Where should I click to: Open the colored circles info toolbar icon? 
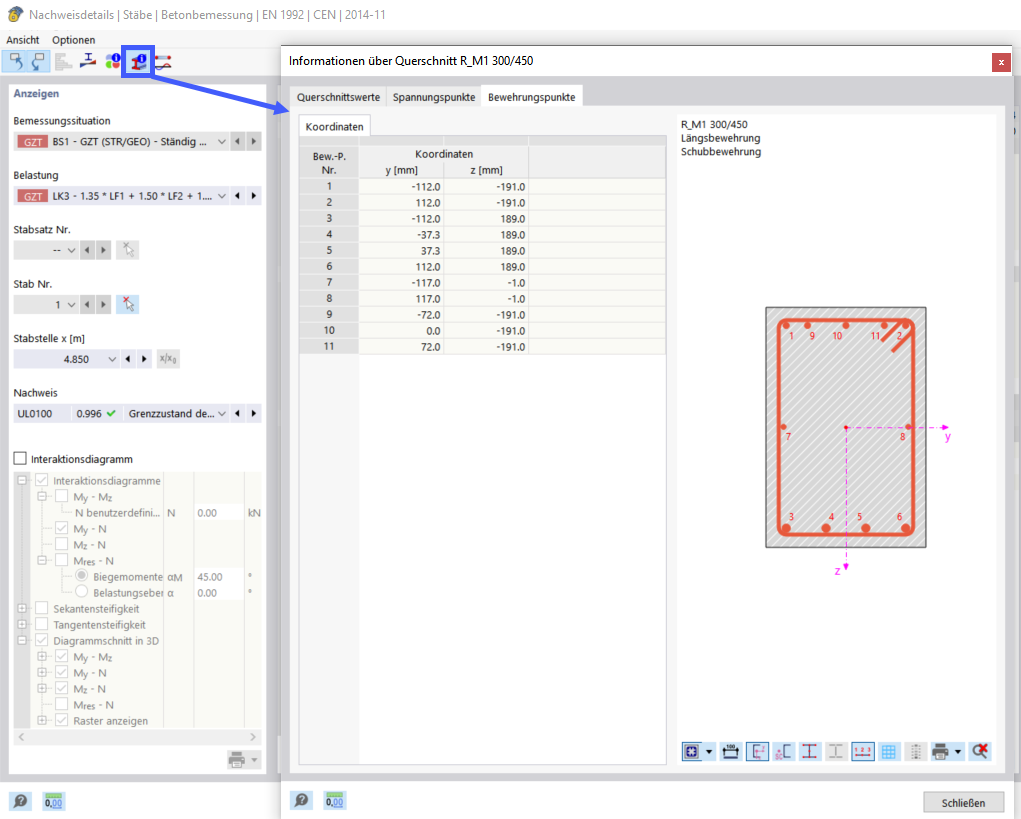point(113,62)
